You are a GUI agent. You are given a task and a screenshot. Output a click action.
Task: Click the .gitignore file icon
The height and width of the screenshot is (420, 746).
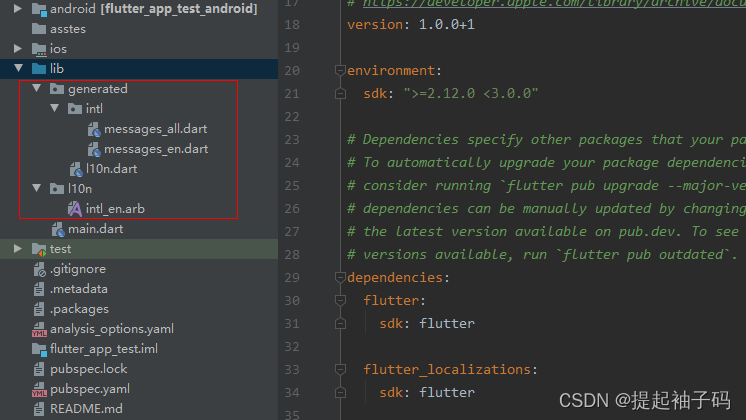coord(39,269)
